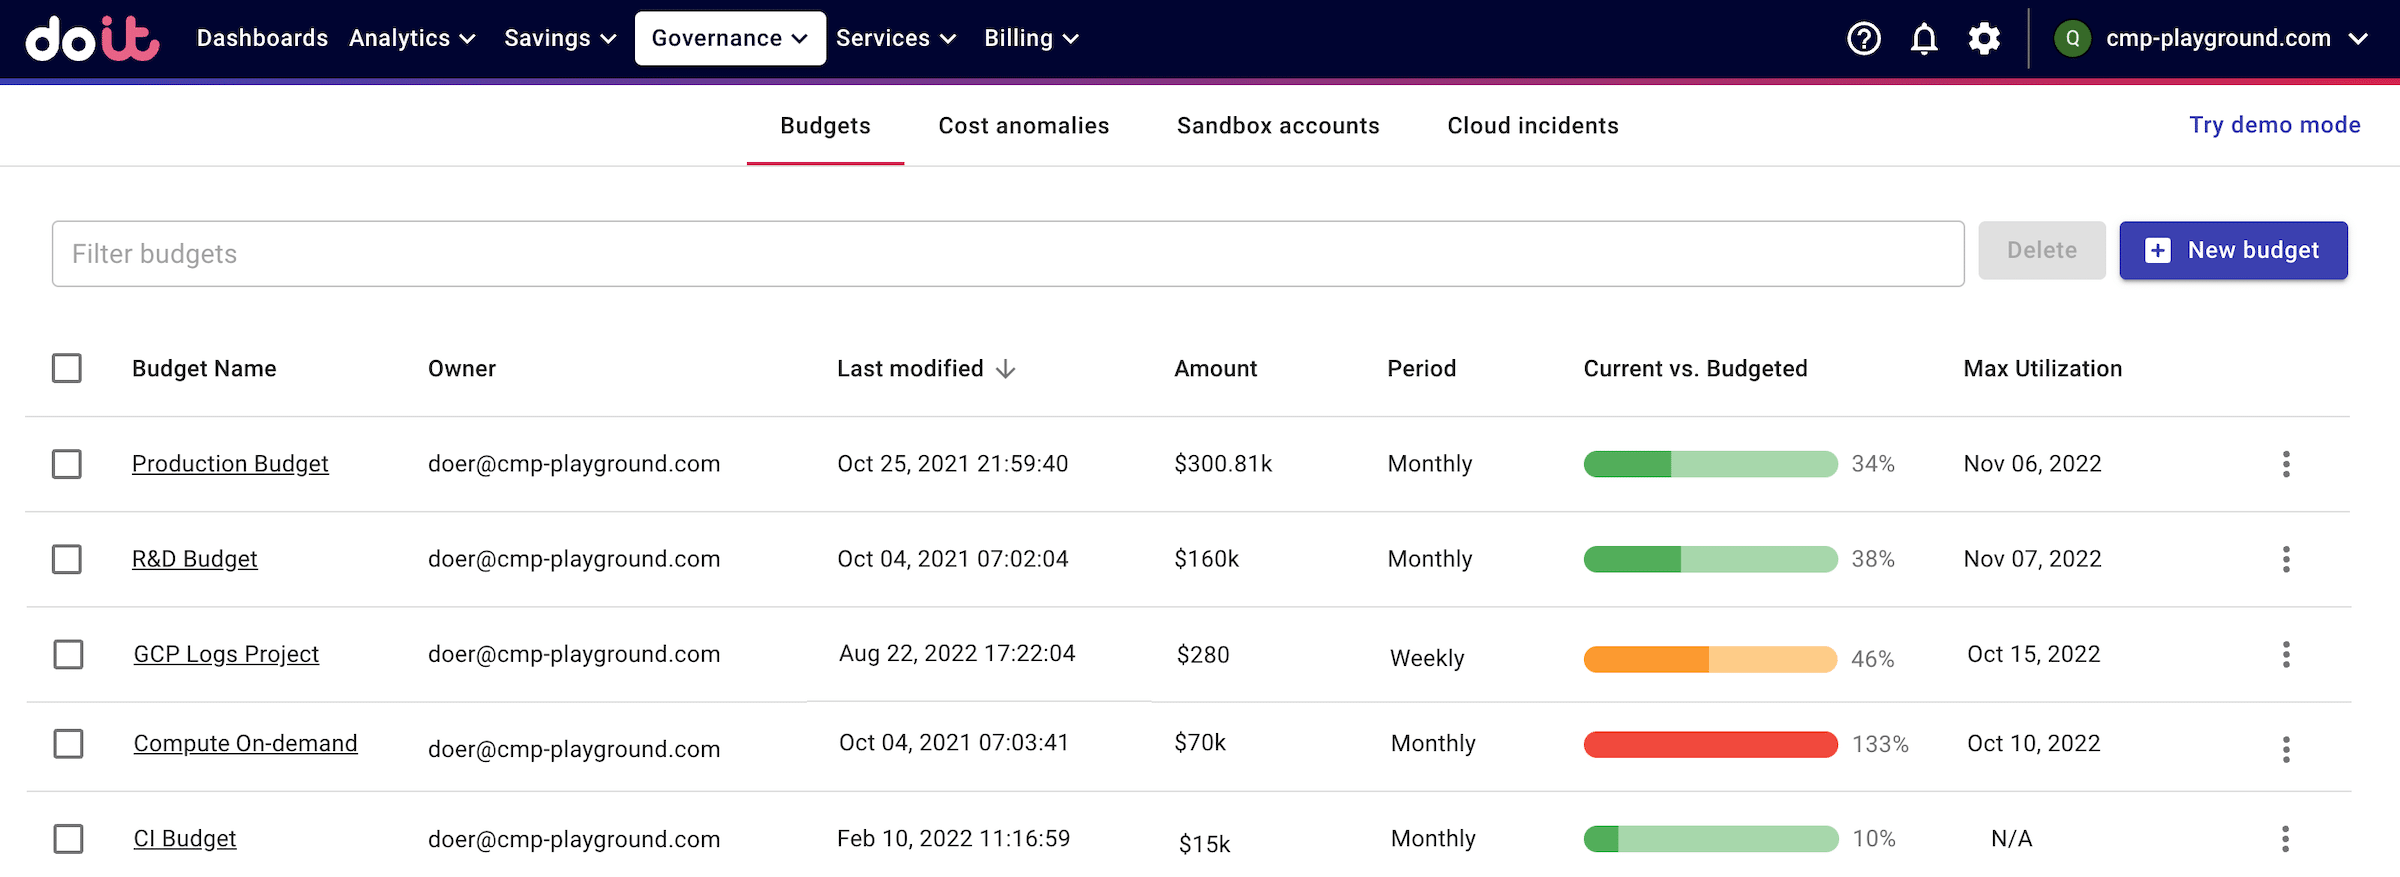Expand the Analytics menu
This screenshot has height=877, width=2400.
[x=411, y=39]
